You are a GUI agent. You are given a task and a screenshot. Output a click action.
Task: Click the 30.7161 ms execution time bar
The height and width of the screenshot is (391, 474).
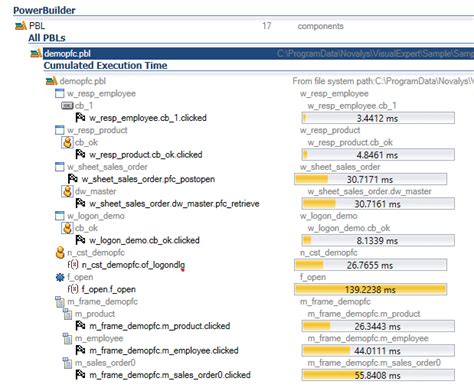[x=378, y=204]
